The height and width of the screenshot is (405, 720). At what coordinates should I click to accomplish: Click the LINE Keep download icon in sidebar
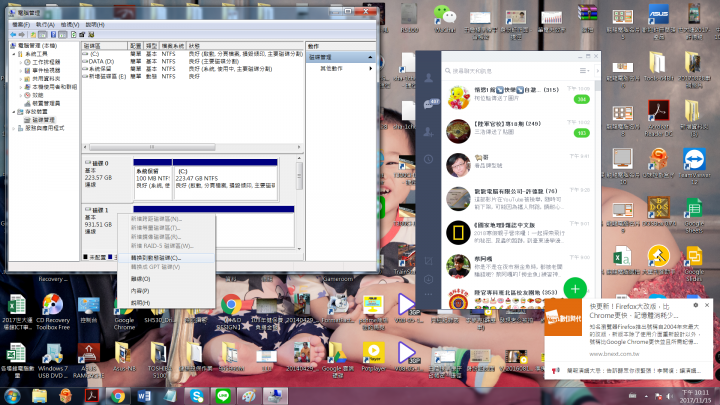pos(428,279)
